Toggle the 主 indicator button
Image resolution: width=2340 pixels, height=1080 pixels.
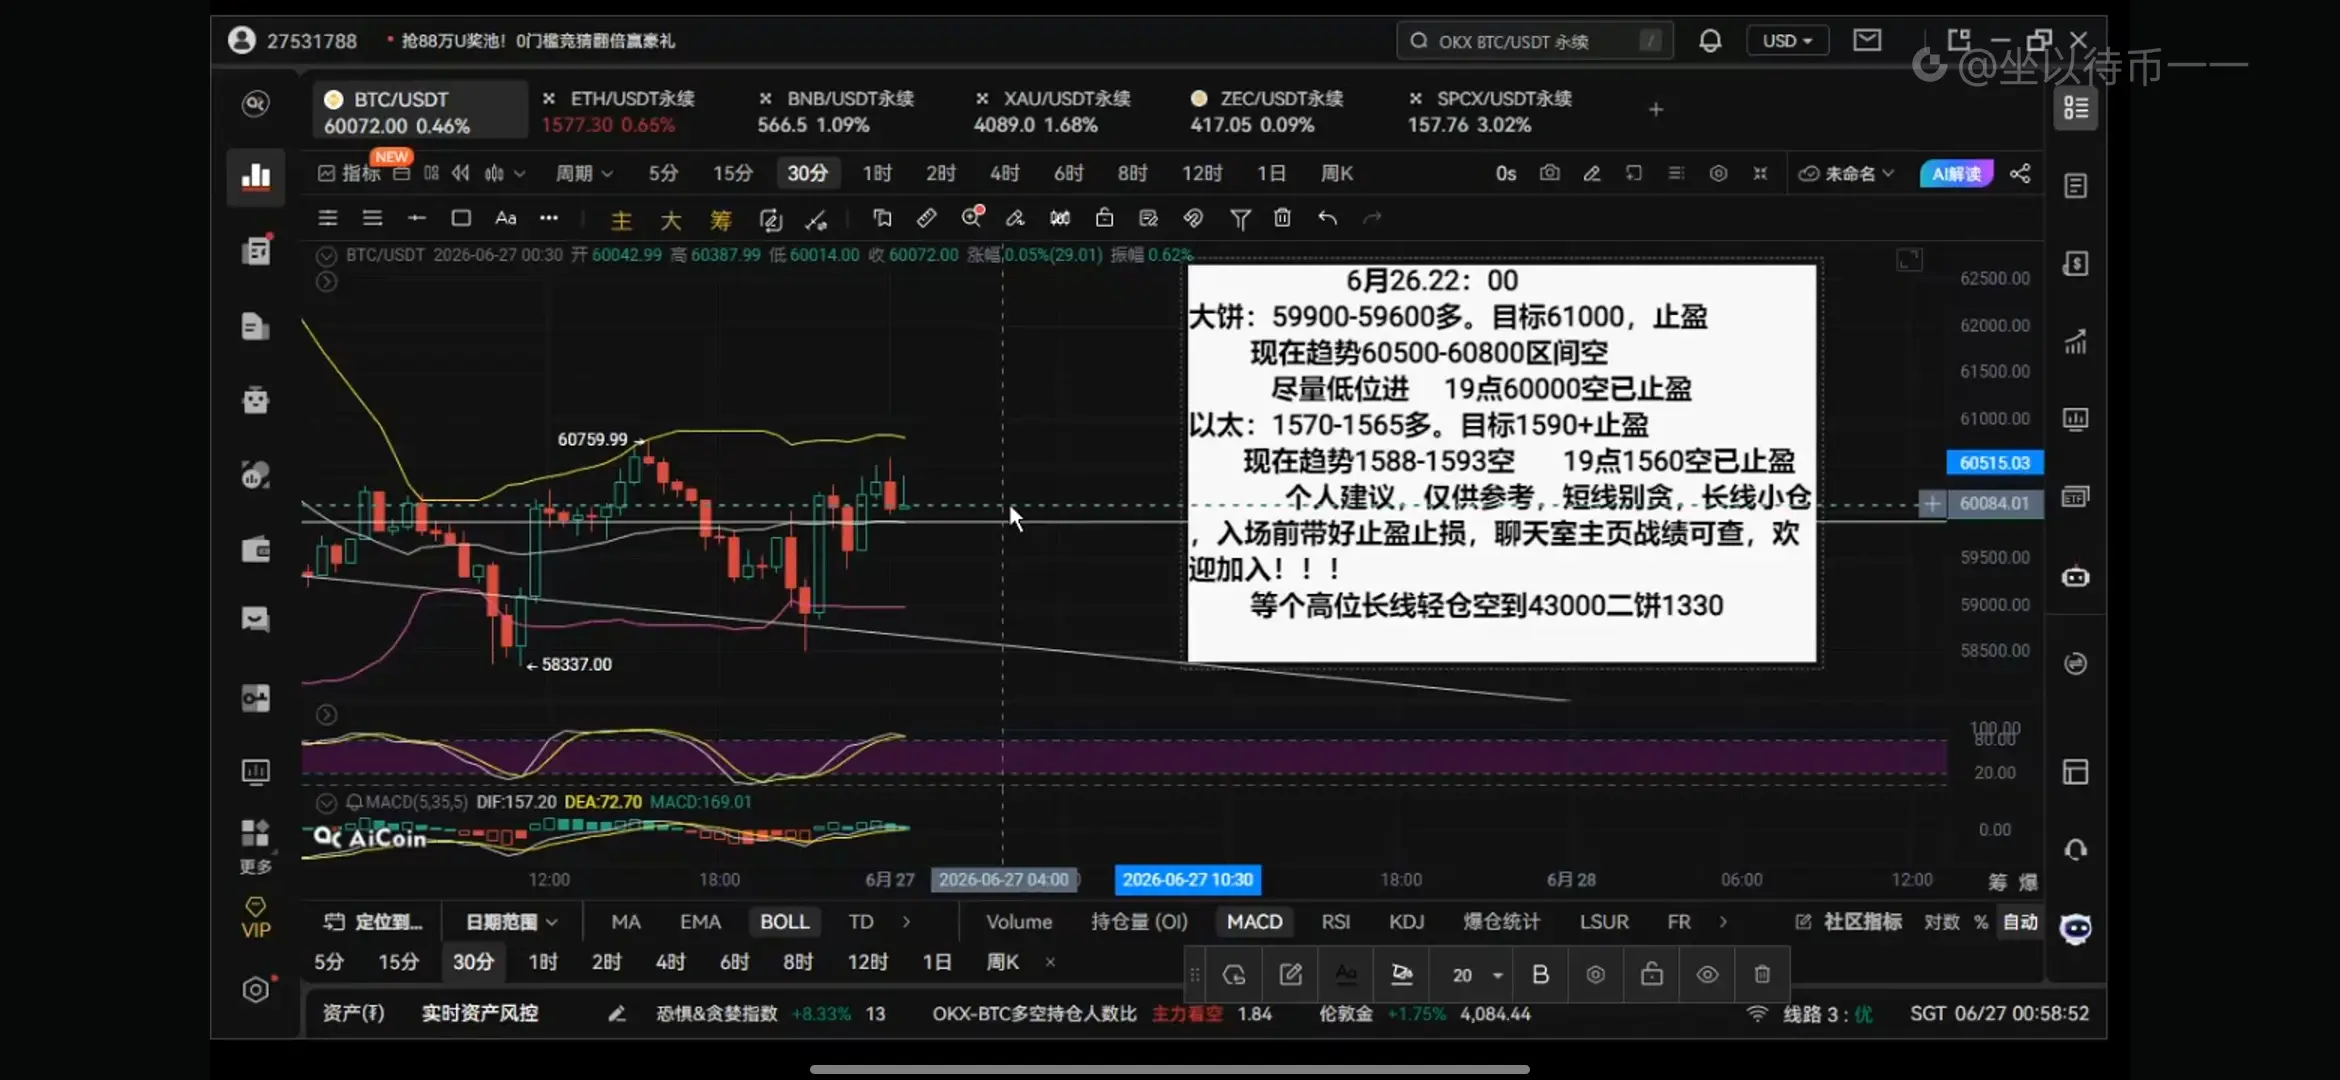point(621,220)
